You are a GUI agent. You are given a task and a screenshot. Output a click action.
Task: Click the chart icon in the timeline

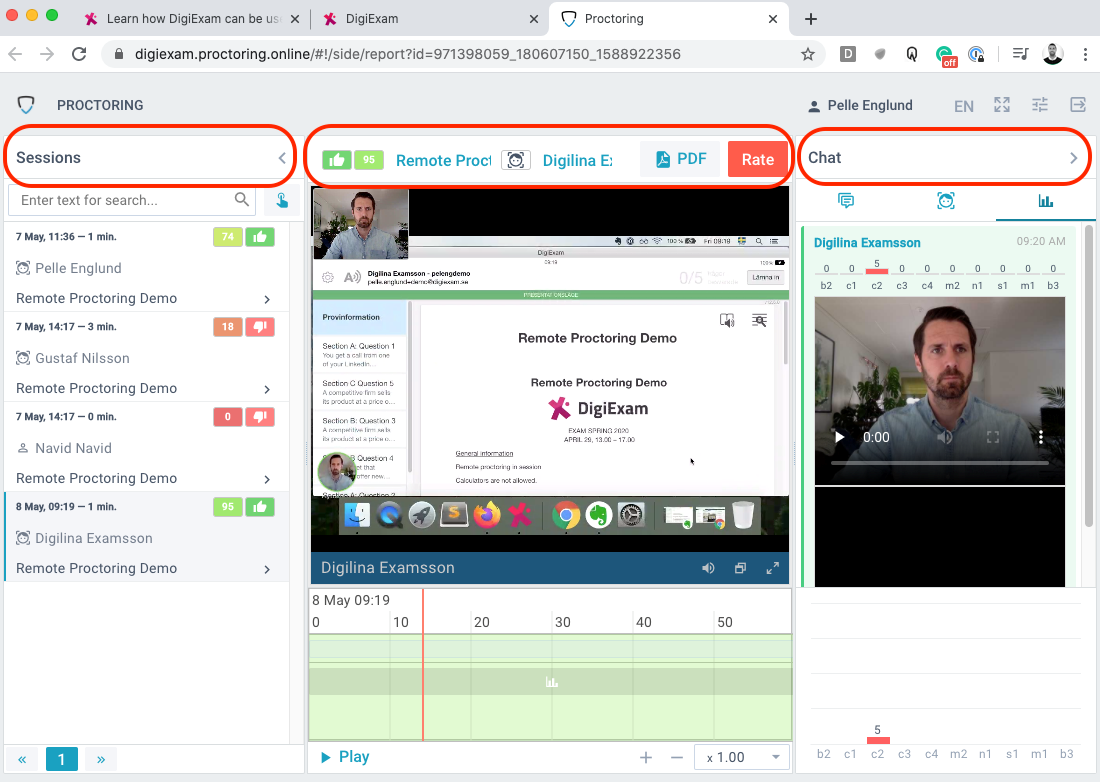click(552, 682)
